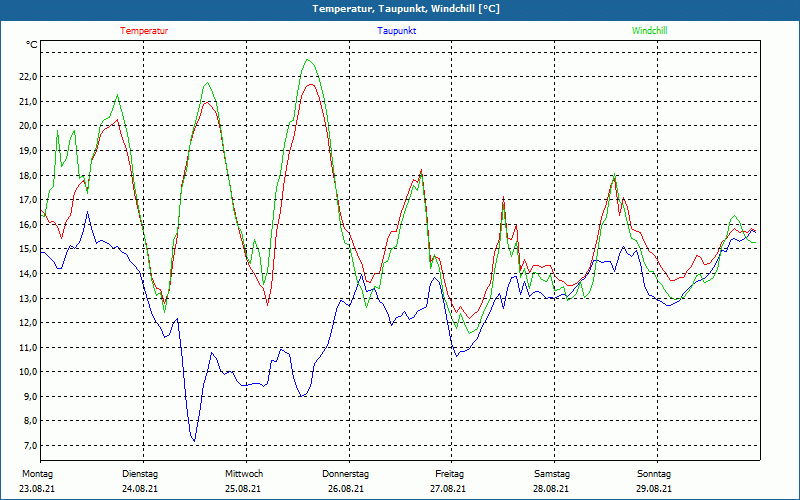The height and width of the screenshot is (500, 800).
Task: Click the red Temperatur legend label
Action: 144,31
